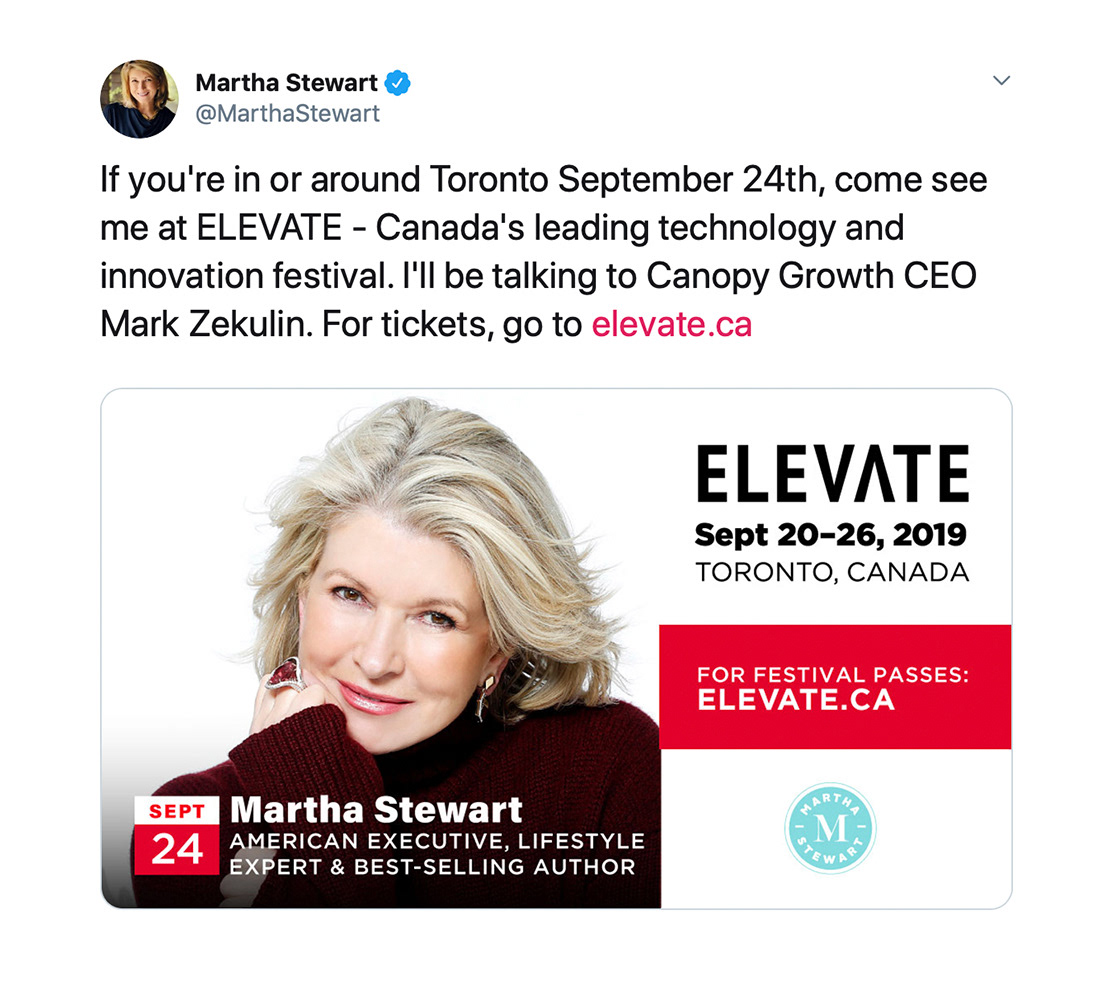The height and width of the screenshot is (984, 1110).
Task: Follow the pink elevate.ca link
Action: (672, 324)
